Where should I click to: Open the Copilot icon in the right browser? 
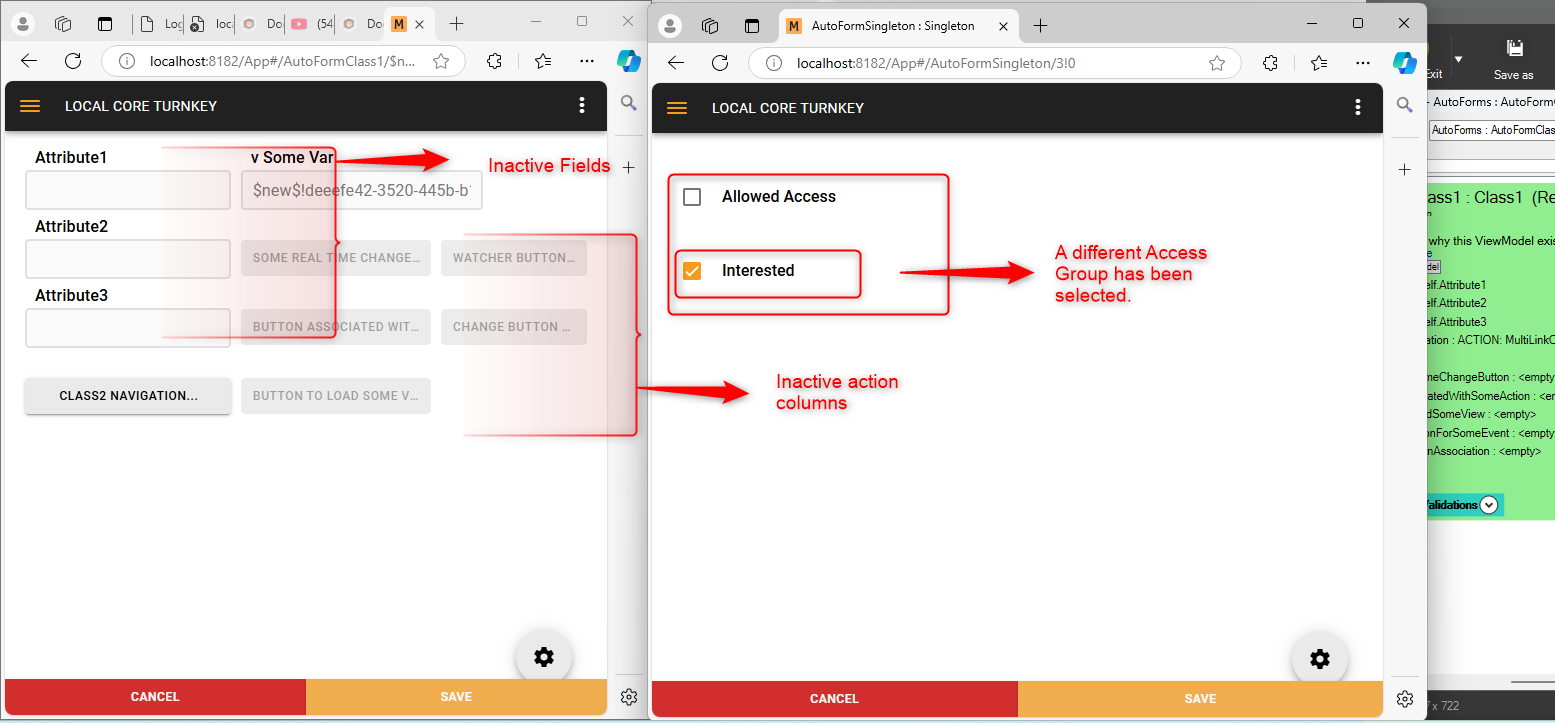point(1405,62)
